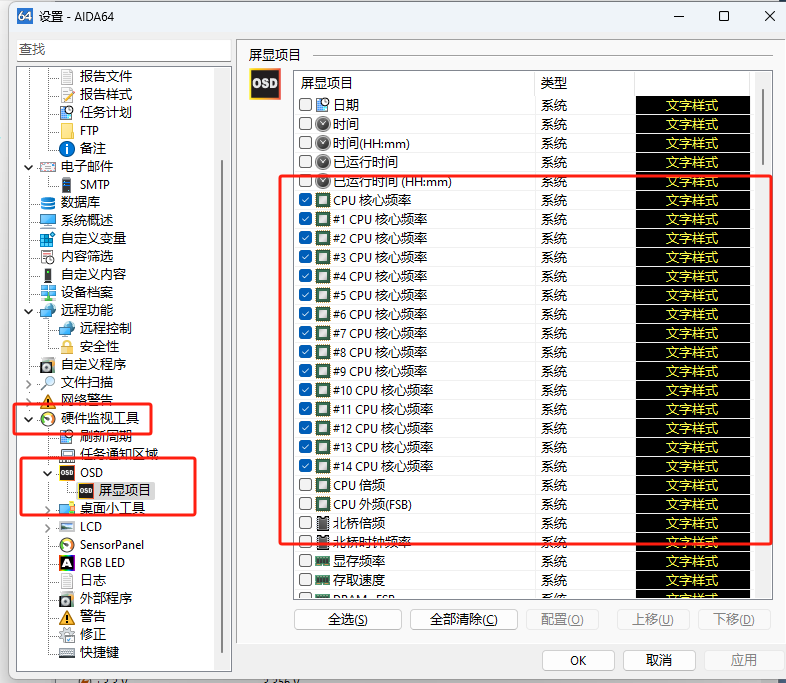The width and height of the screenshot is (786, 683).
Task: Select the 安全性 lock icon
Action: [67, 347]
